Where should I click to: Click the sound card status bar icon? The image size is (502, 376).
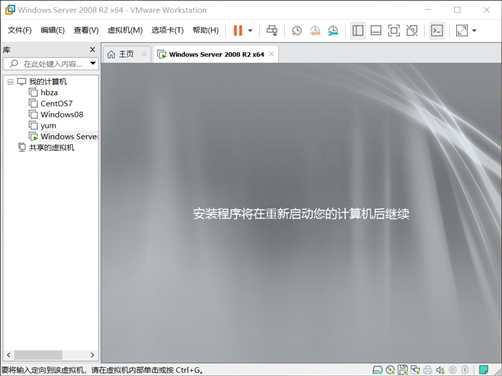click(440, 369)
